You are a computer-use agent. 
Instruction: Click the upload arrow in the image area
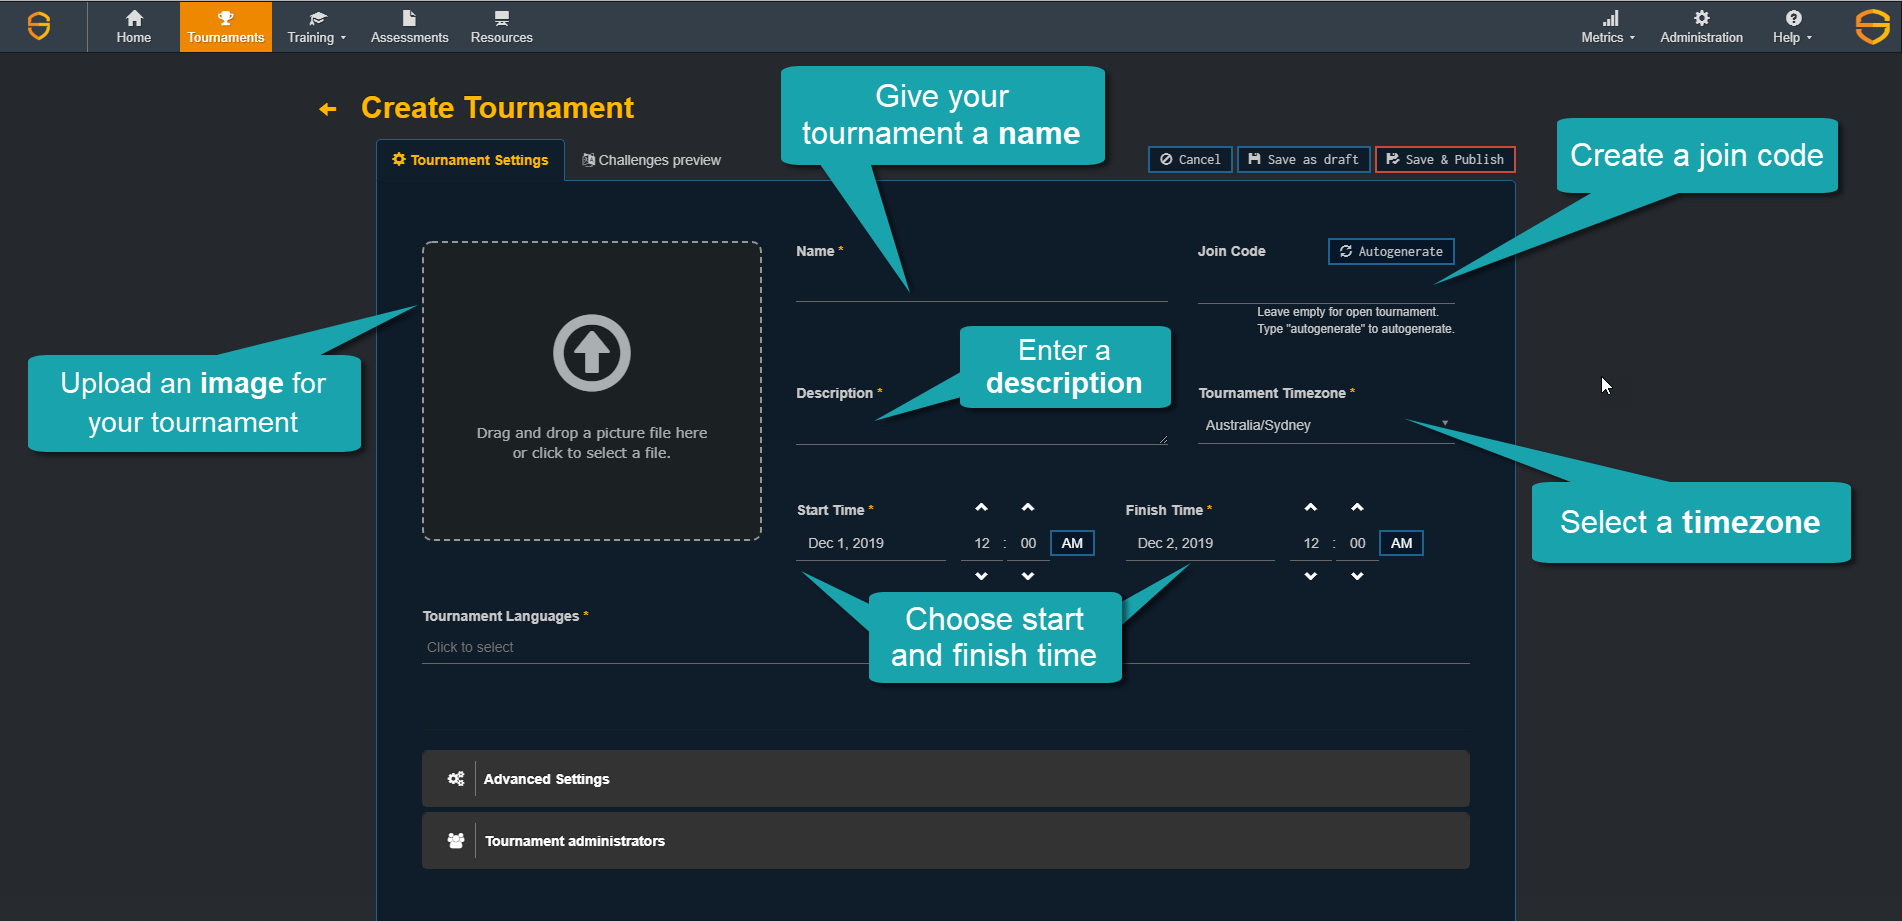pyautogui.click(x=591, y=352)
